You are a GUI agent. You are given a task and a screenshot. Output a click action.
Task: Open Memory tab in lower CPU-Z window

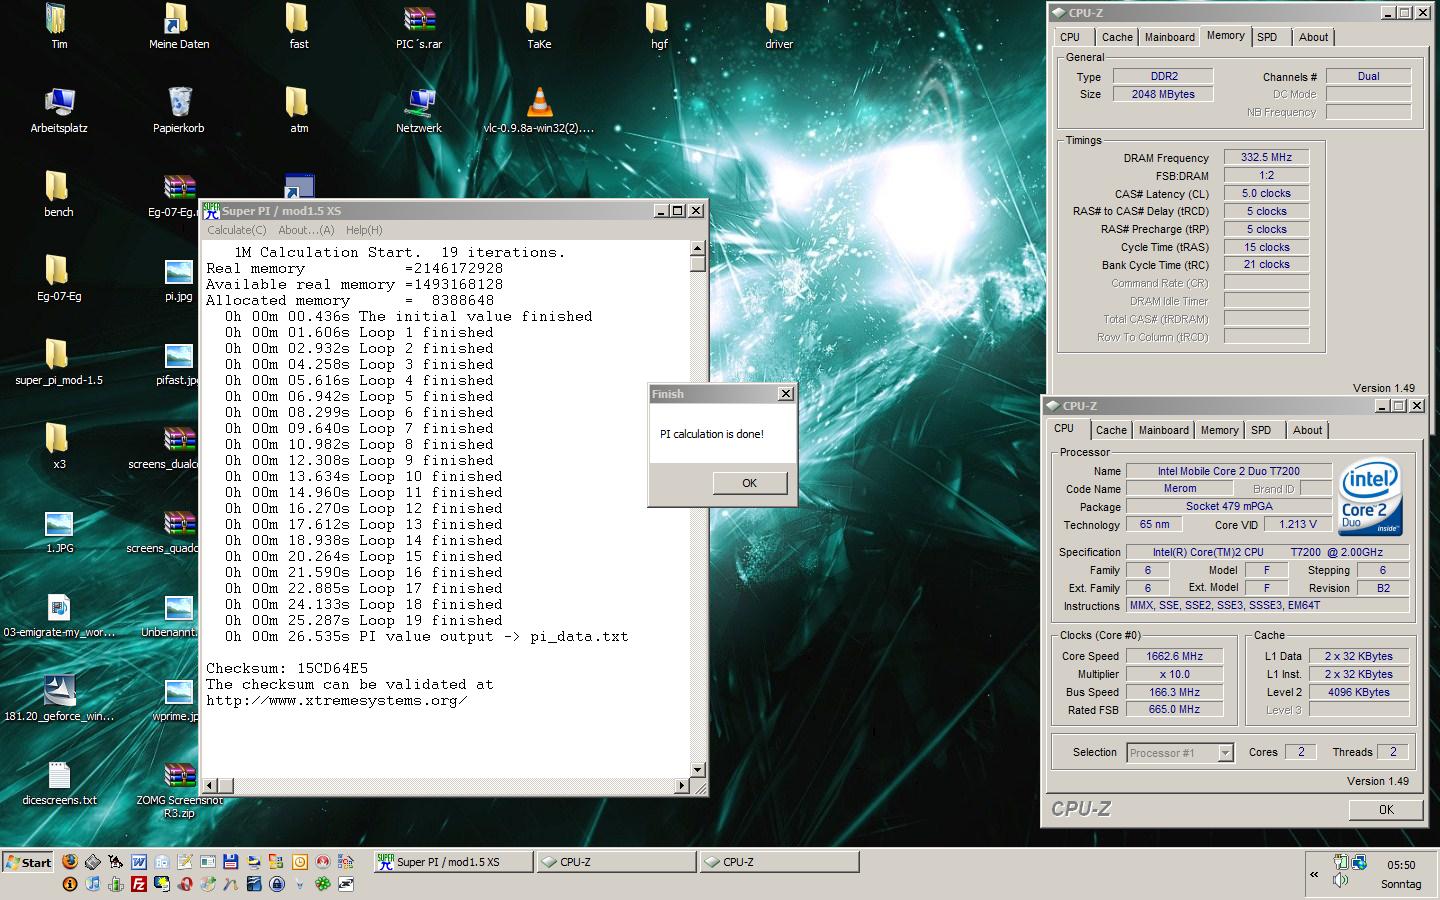(x=1219, y=430)
